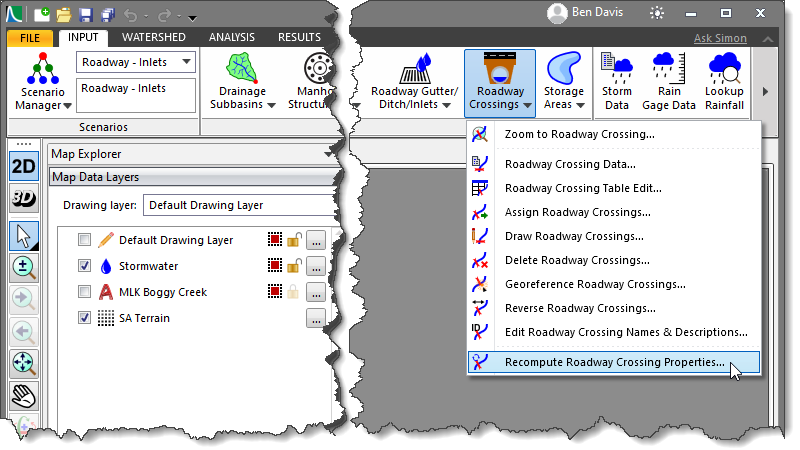This screenshot has width=800, height=450.
Task: Click the Ask Simon link
Action: coord(720,38)
